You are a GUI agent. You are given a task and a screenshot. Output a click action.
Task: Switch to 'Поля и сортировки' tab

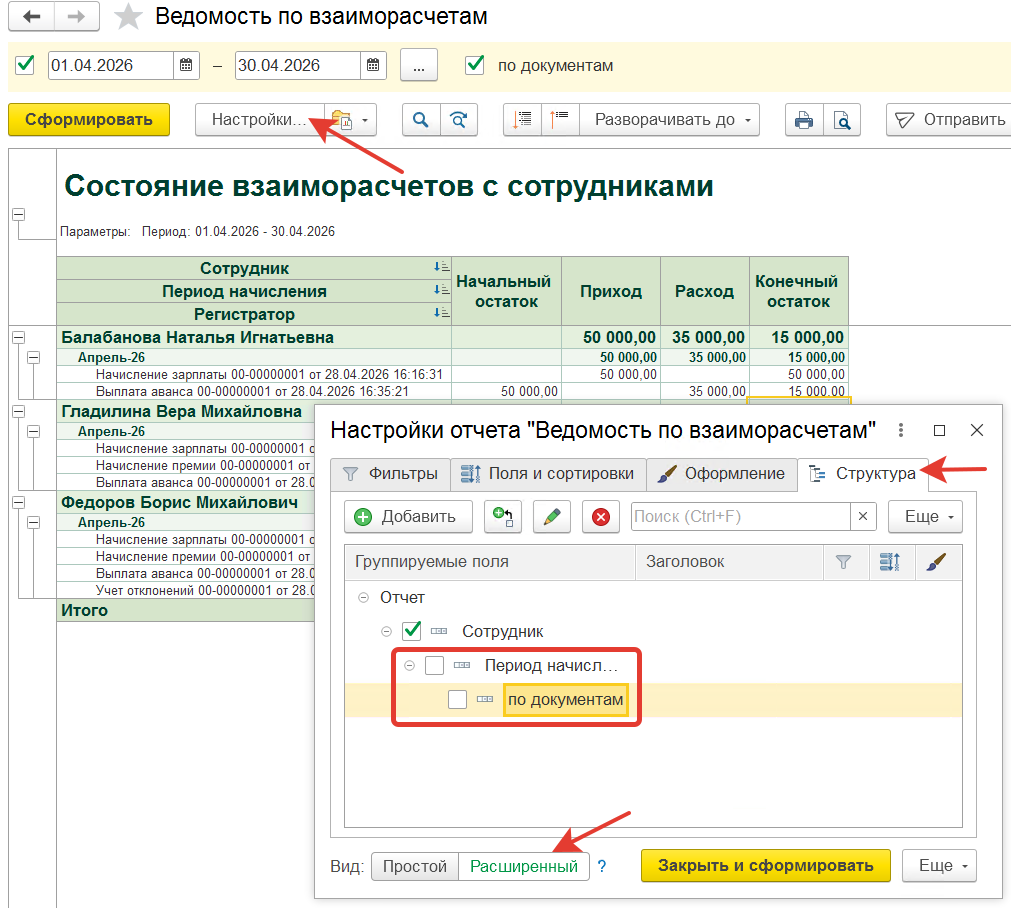(x=547, y=474)
